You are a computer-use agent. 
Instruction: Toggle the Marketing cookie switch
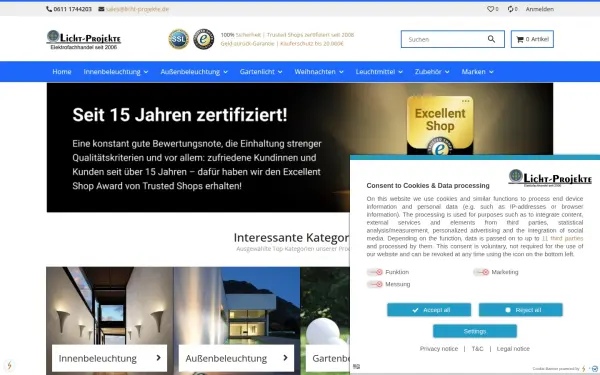point(481,272)
